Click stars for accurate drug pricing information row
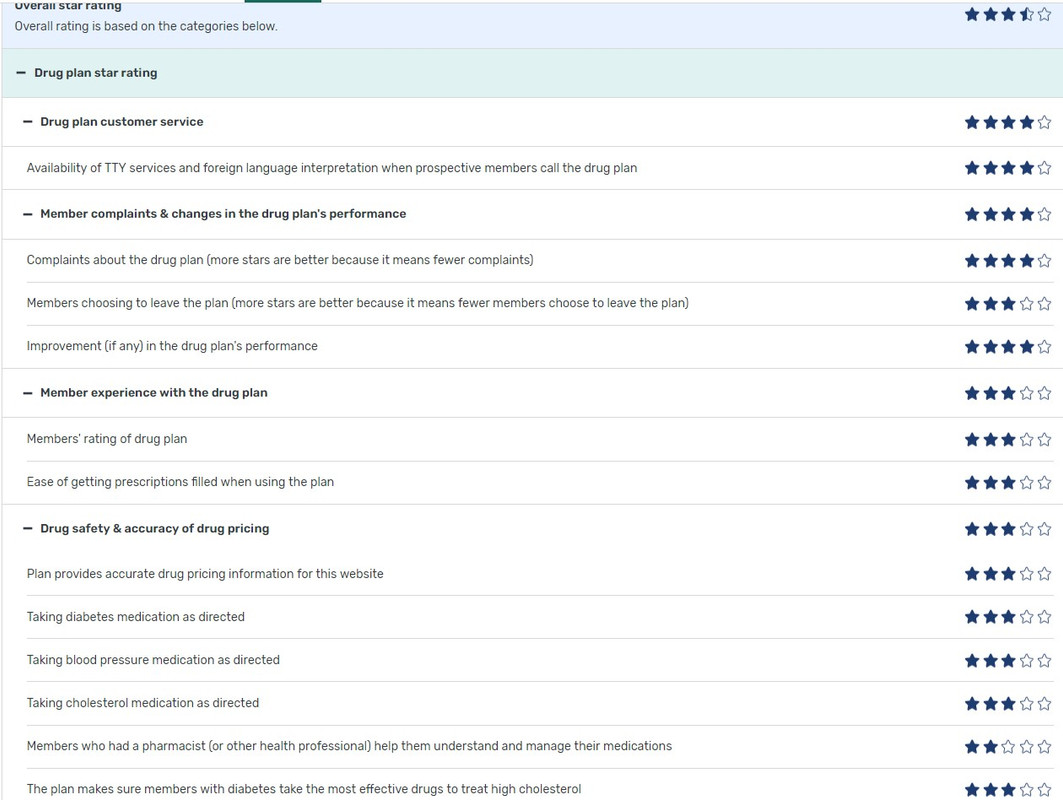1063x800 pixels. pyautogui.click(x=1007, y=574)
